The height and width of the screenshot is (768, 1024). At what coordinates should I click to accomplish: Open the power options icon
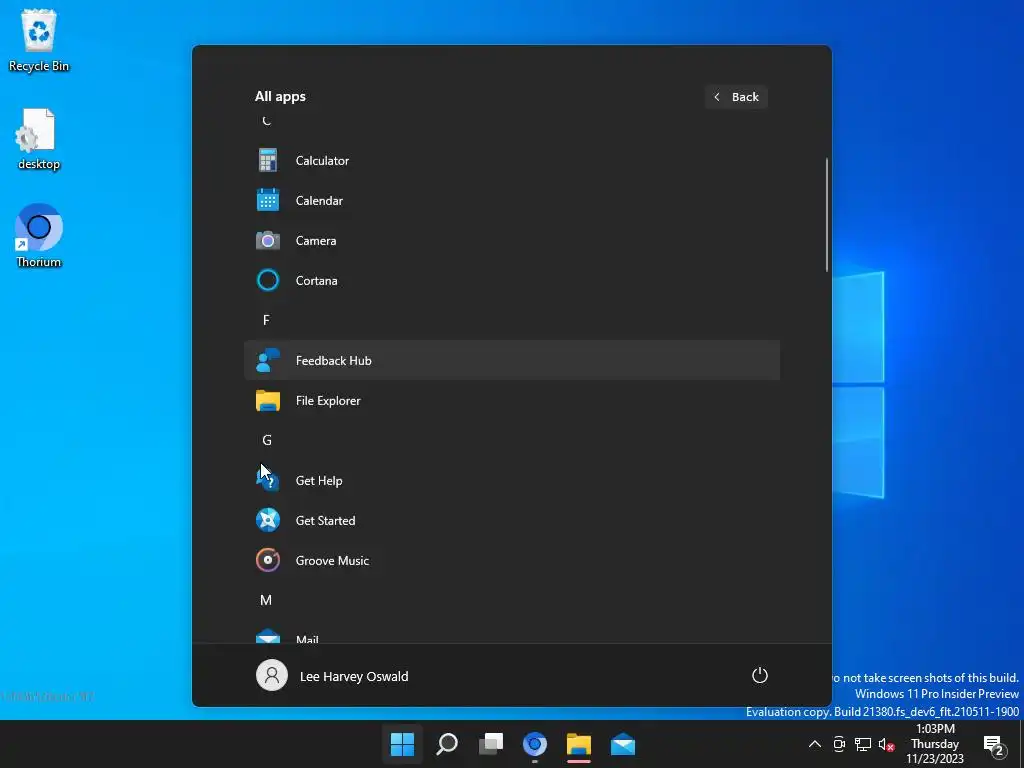pyautogui.click(x=760, y=675)
